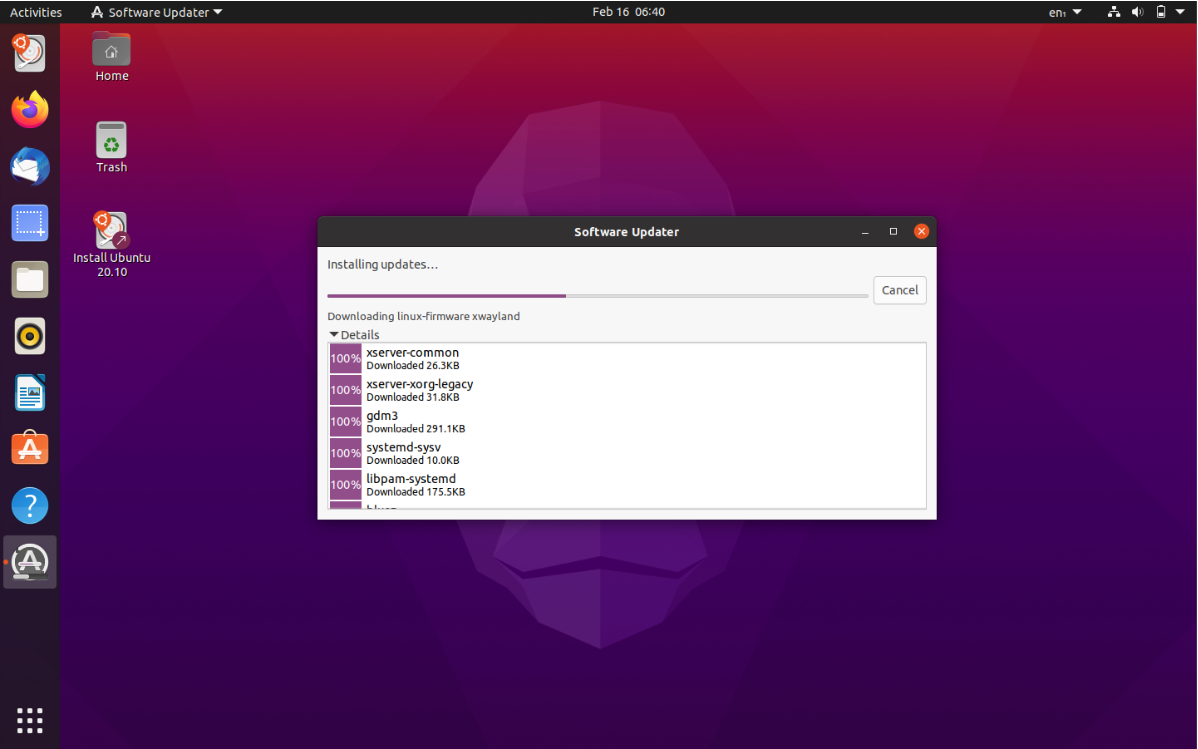Open Activities overview
The image size is (1198, 749).
click(36, 12)
